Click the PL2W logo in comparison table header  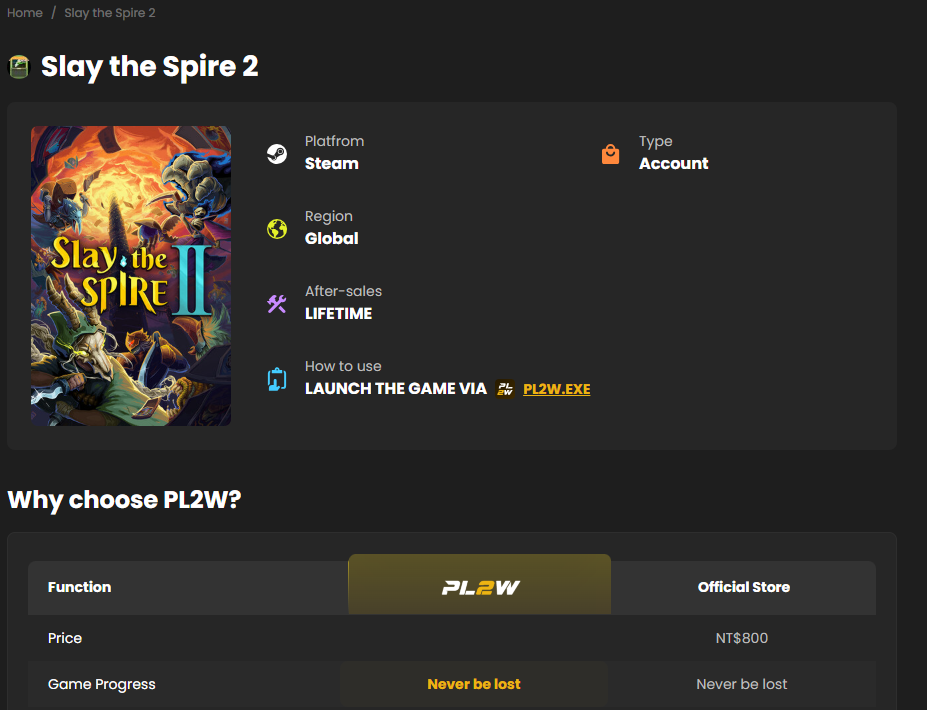tap(480, 587)
